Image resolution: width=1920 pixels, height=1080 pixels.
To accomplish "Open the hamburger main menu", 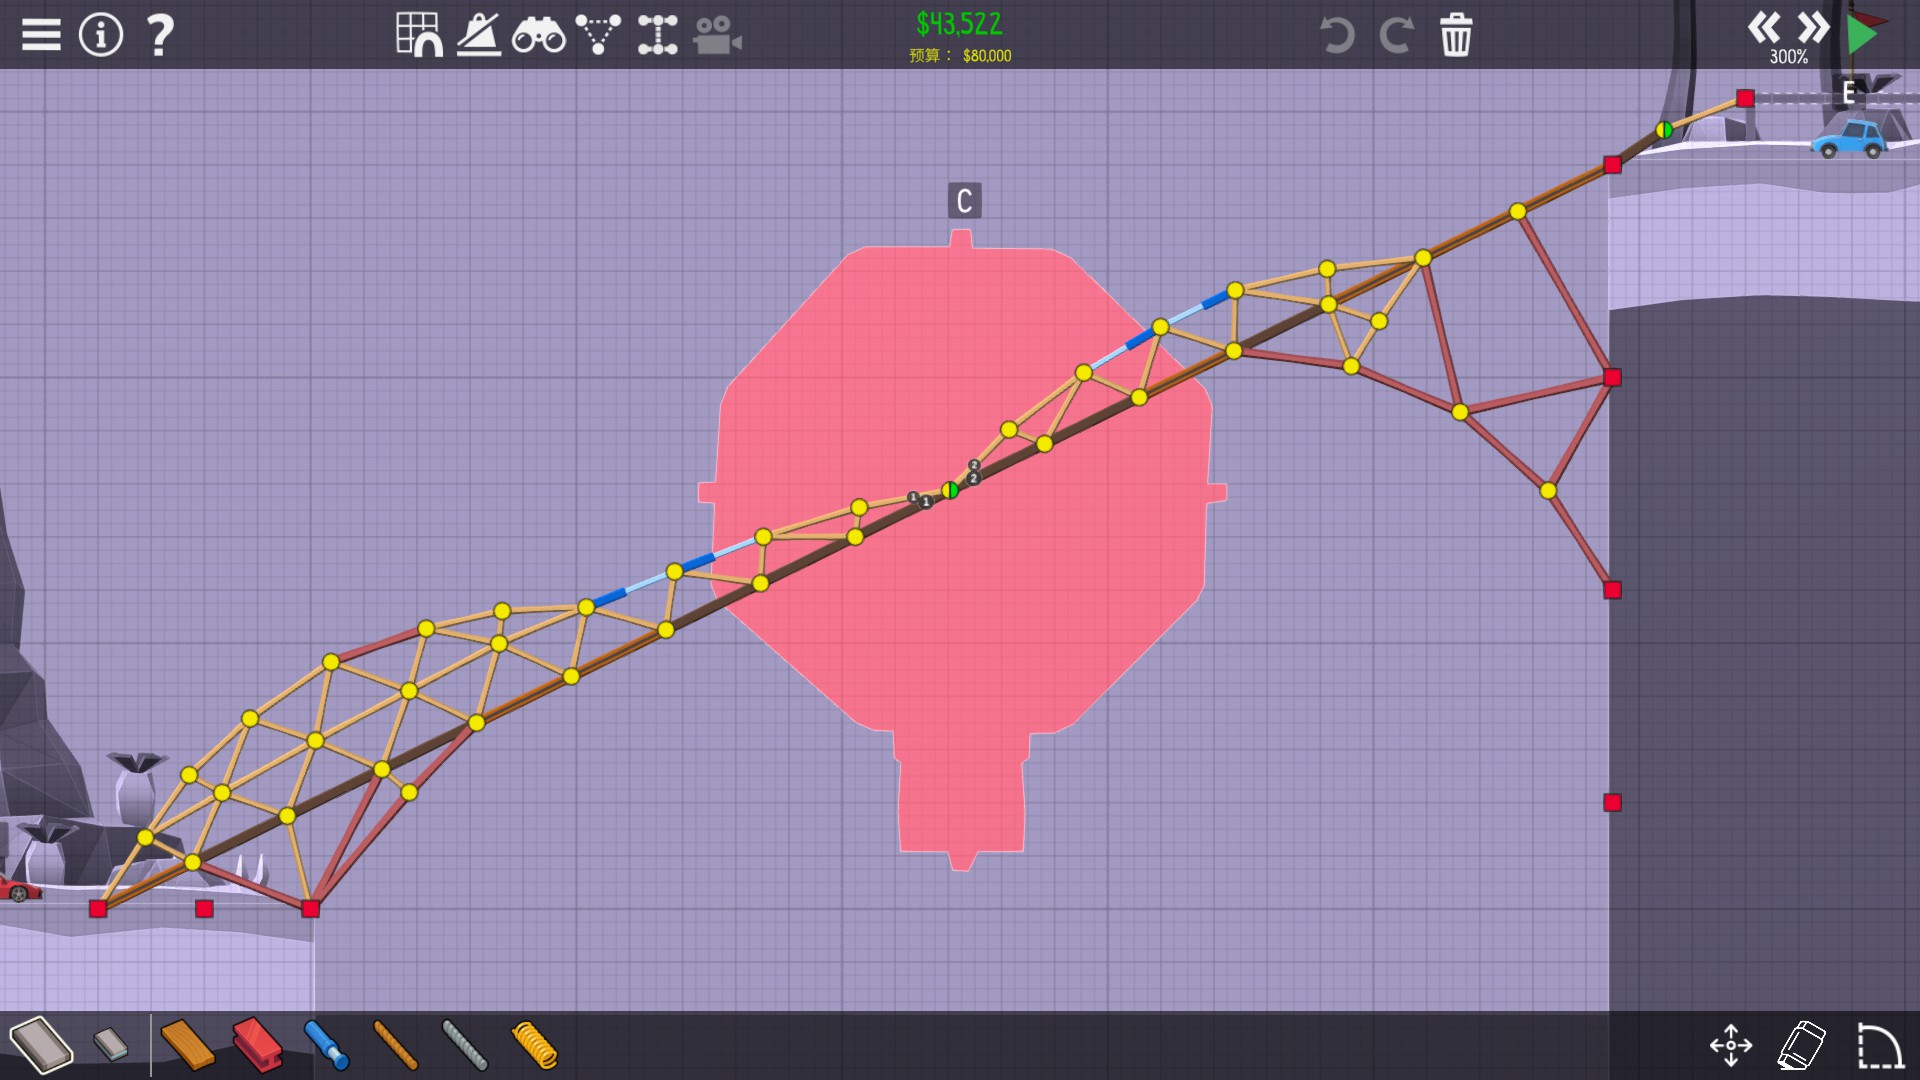I will click(x=41, y=35).
